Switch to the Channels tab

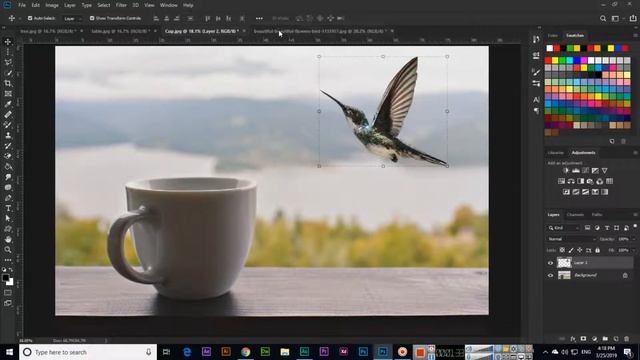[x=575, y=215]
